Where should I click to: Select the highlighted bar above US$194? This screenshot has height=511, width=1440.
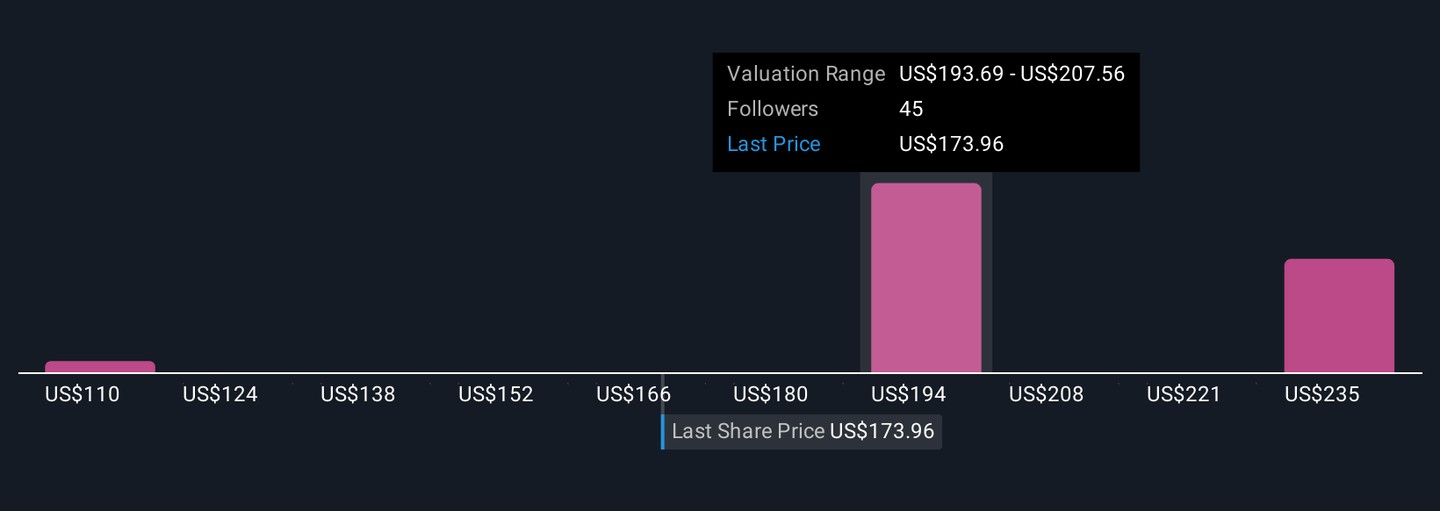pos(926,277)
